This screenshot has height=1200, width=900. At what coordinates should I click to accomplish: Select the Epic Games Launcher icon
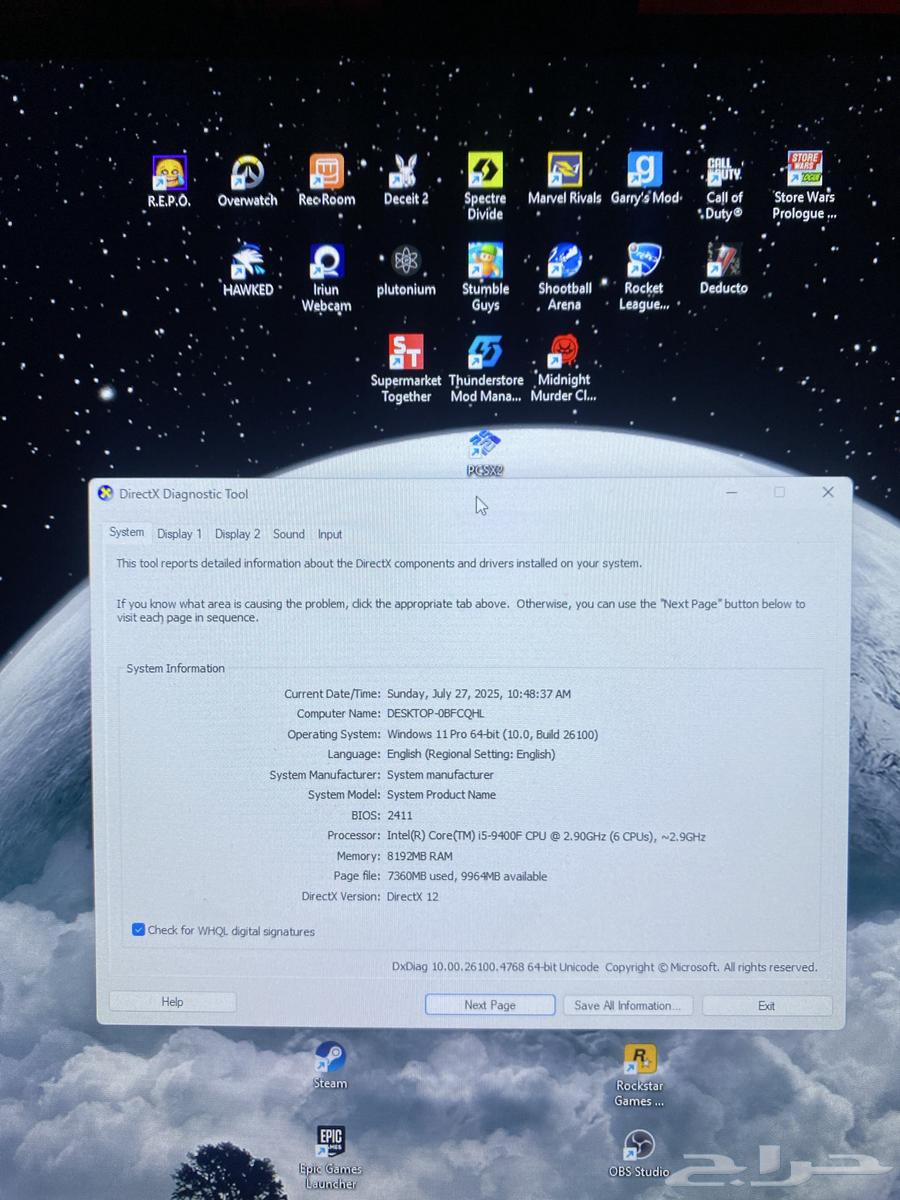[331, 1158]
